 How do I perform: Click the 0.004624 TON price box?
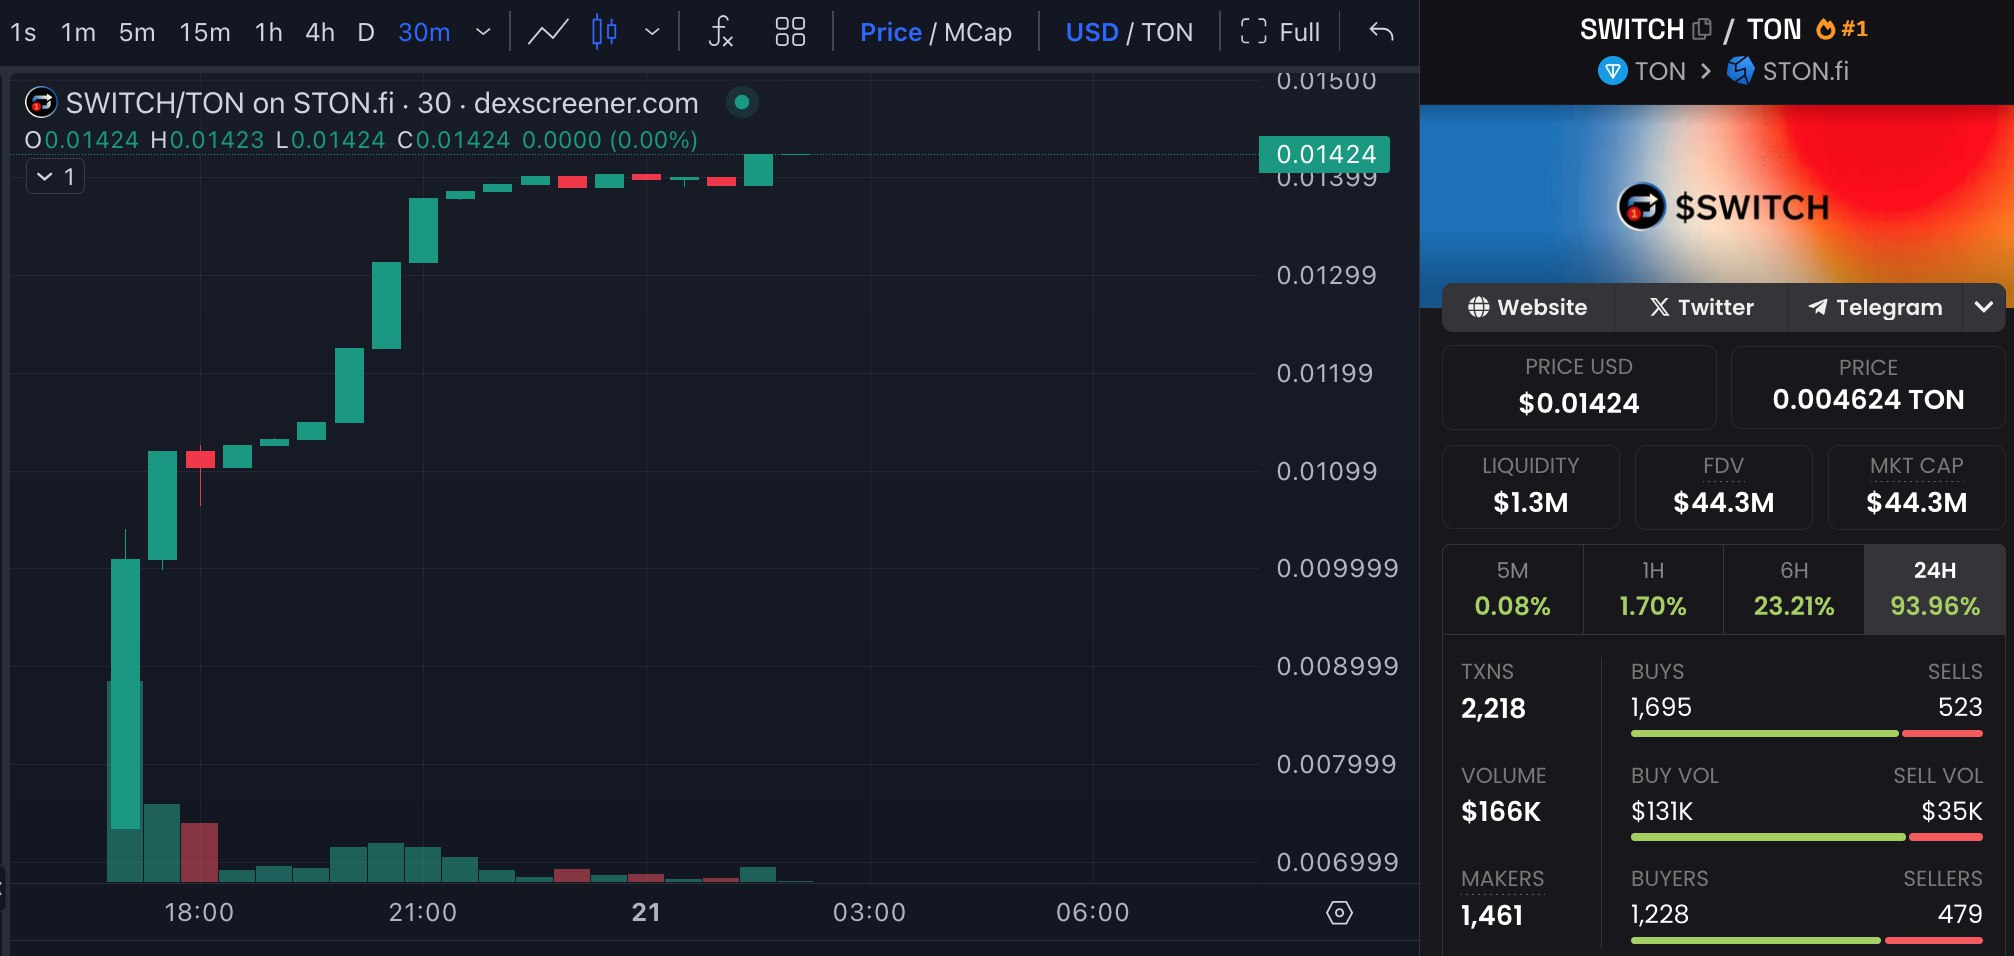pos(1868,387)
